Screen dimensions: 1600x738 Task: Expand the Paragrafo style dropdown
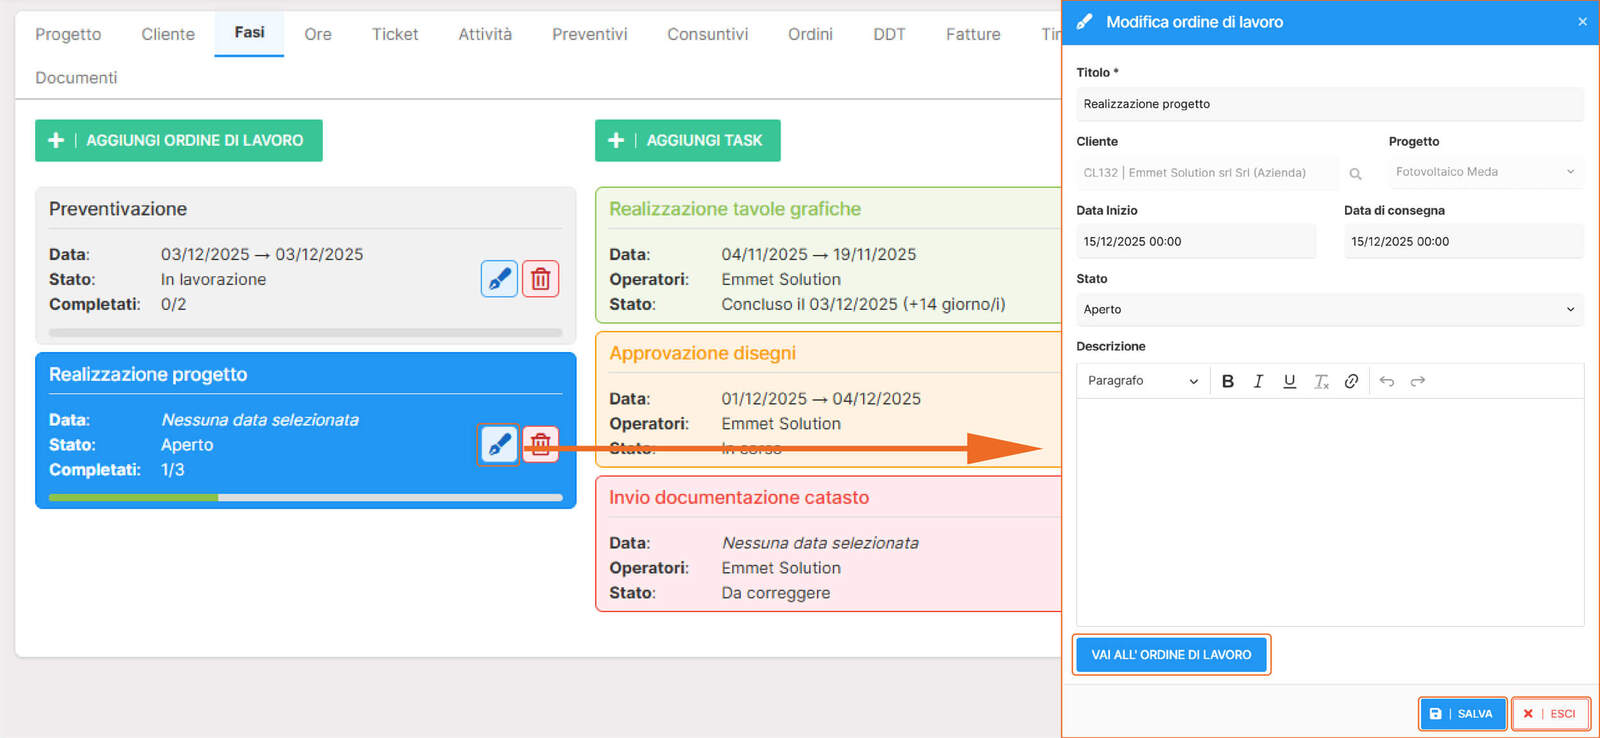1142,381
